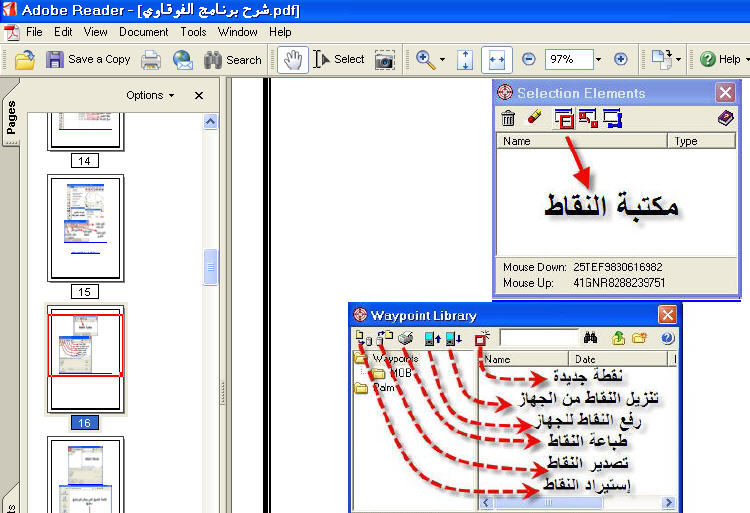The width and height of the screenshot is (750, 513).
Task: Click the Waypoint Library search text field
Action: click(x=539, y=338)
